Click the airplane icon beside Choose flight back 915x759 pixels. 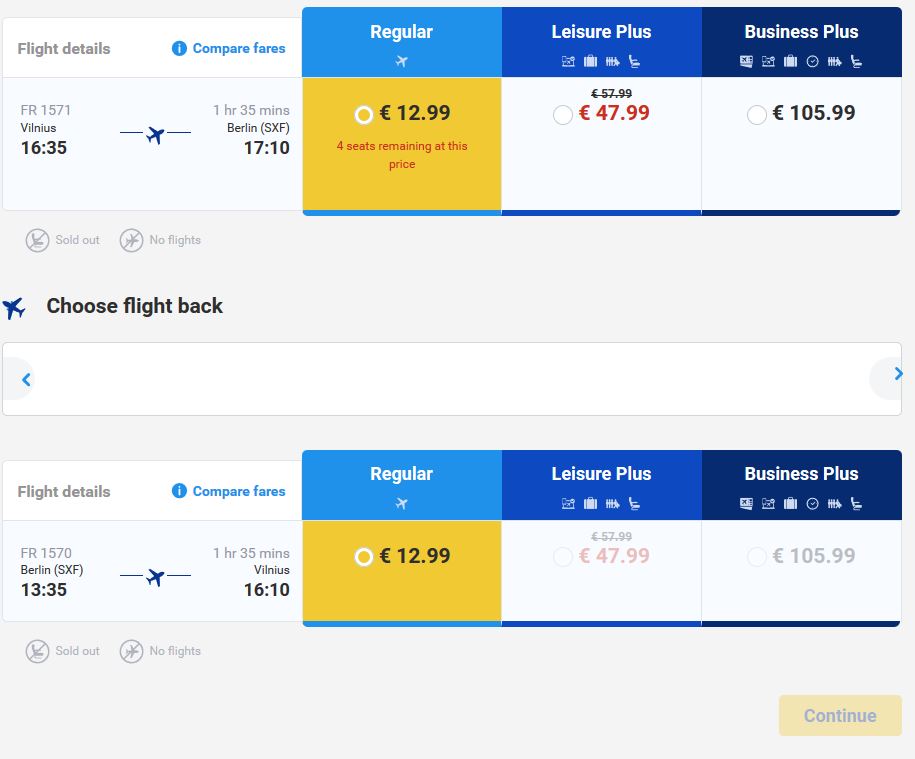click(14, 307)
